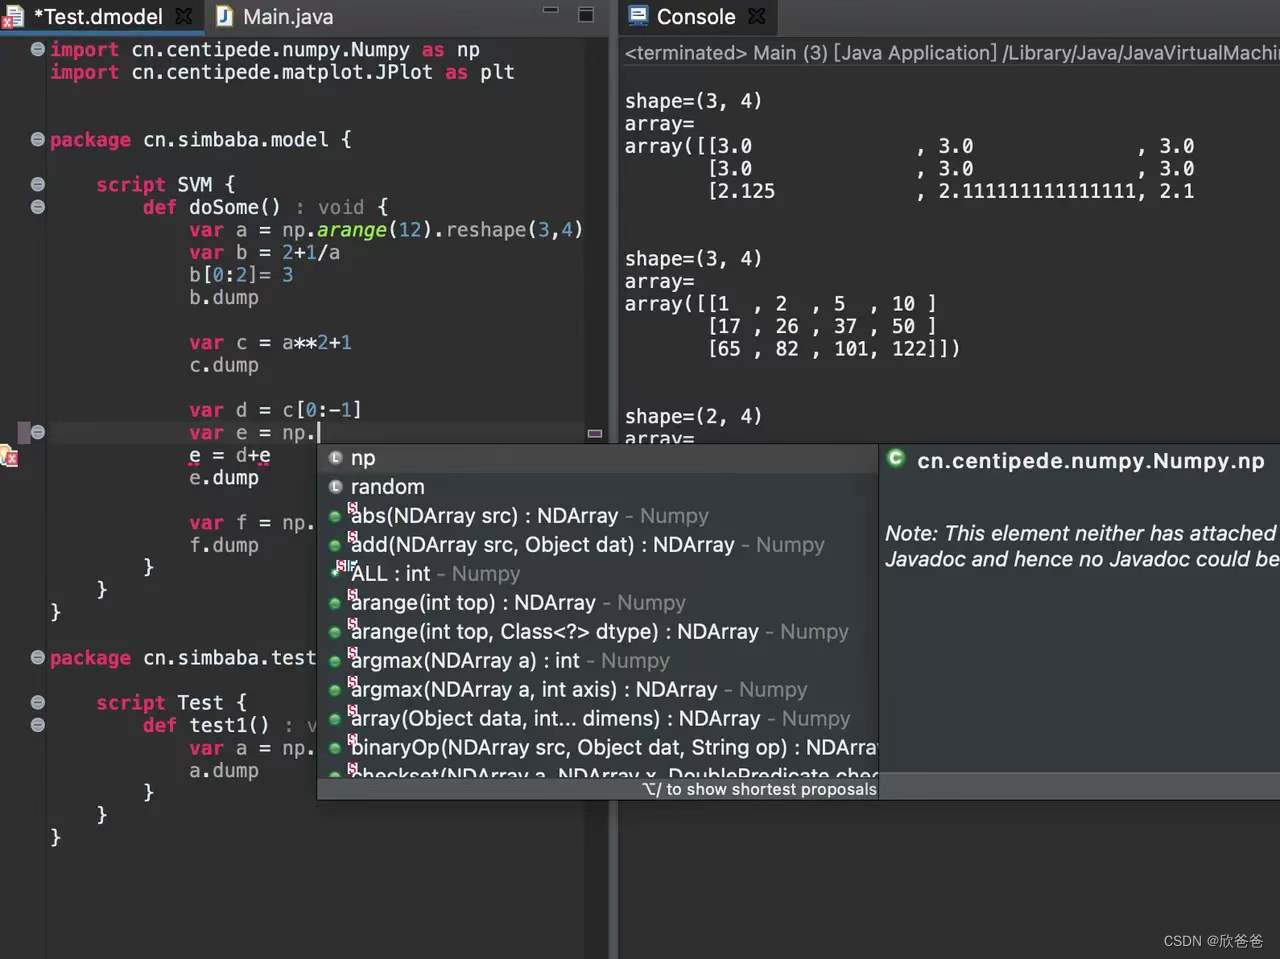Click the Console monitor icon
This screenshot has width=1280, height=959.
[x=637, y=15]
